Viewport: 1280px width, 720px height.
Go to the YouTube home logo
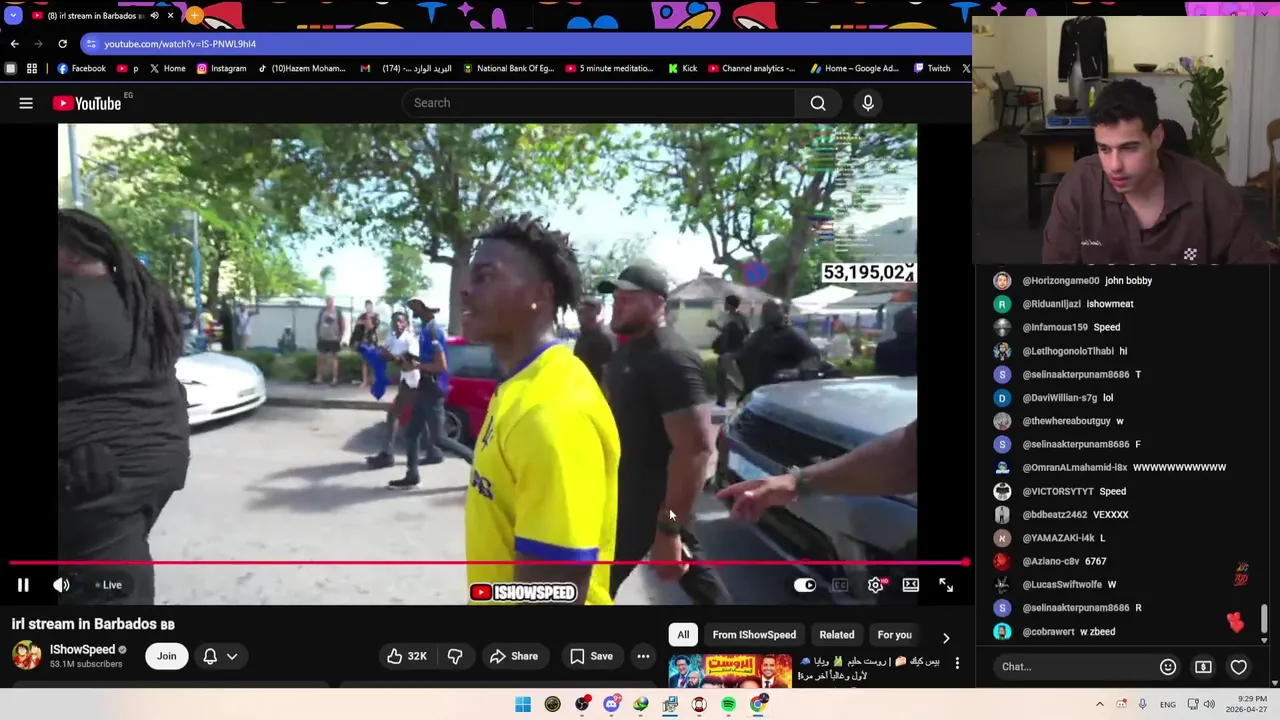point(87,103)
